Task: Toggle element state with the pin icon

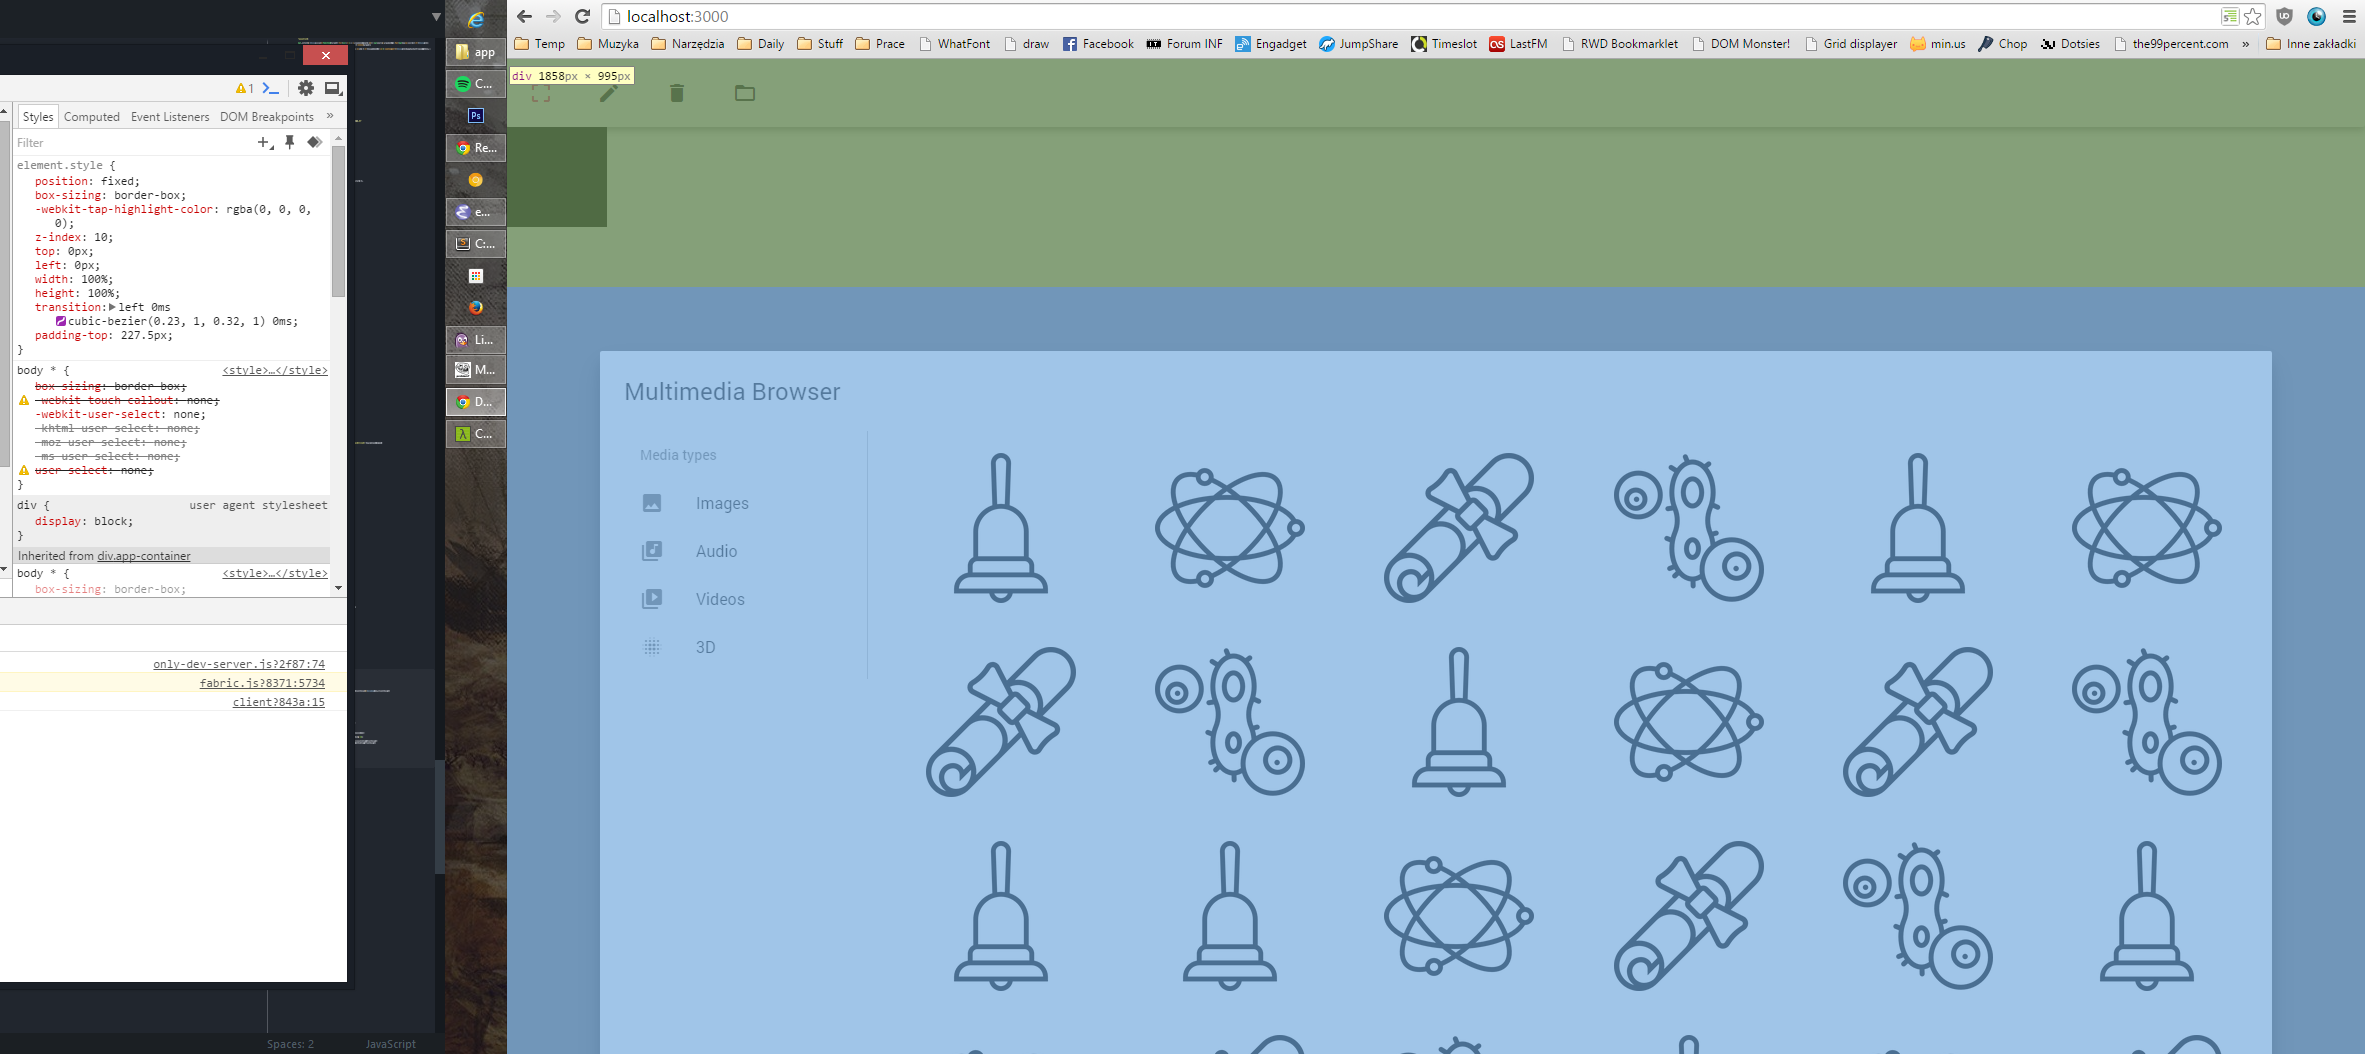Action: [290, 142]
